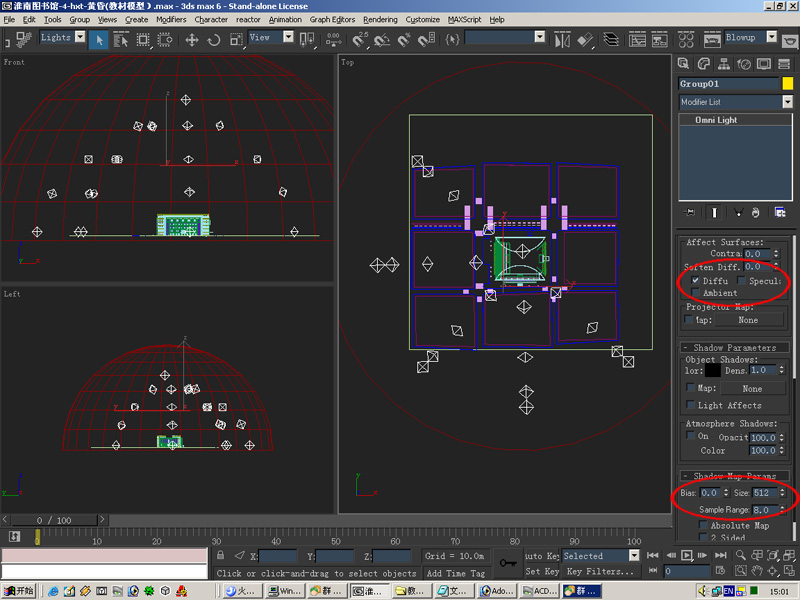Click the yellow Group01 object color swatch
Screen dimensions: 800x600
(787, 84)
